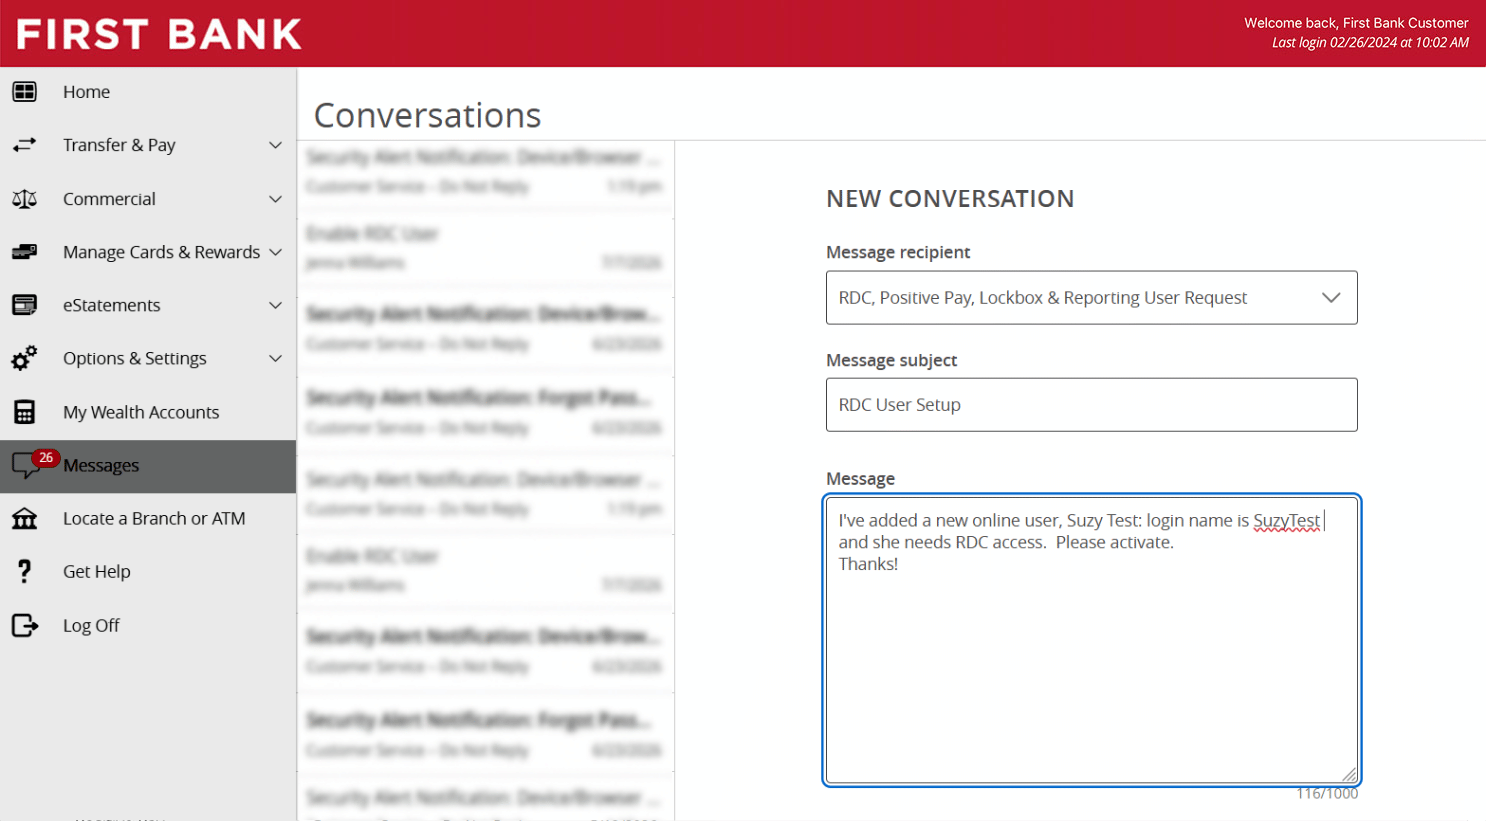Screen dimensions: 1486x821
Task: Click the Get Help question mark icon
Action: (25, 571)
